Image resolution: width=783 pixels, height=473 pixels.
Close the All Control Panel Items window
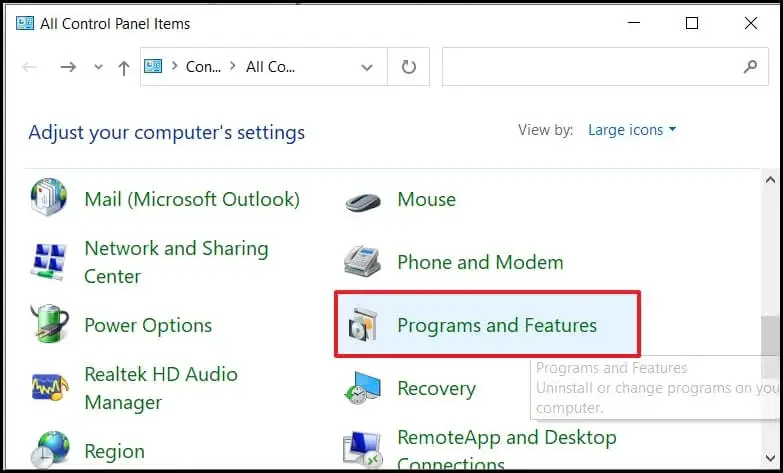[x=751, y=23]
